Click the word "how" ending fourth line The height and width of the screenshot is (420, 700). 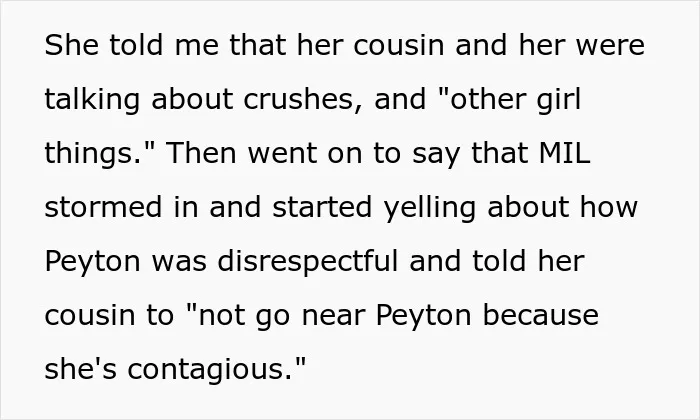point(609,207)
